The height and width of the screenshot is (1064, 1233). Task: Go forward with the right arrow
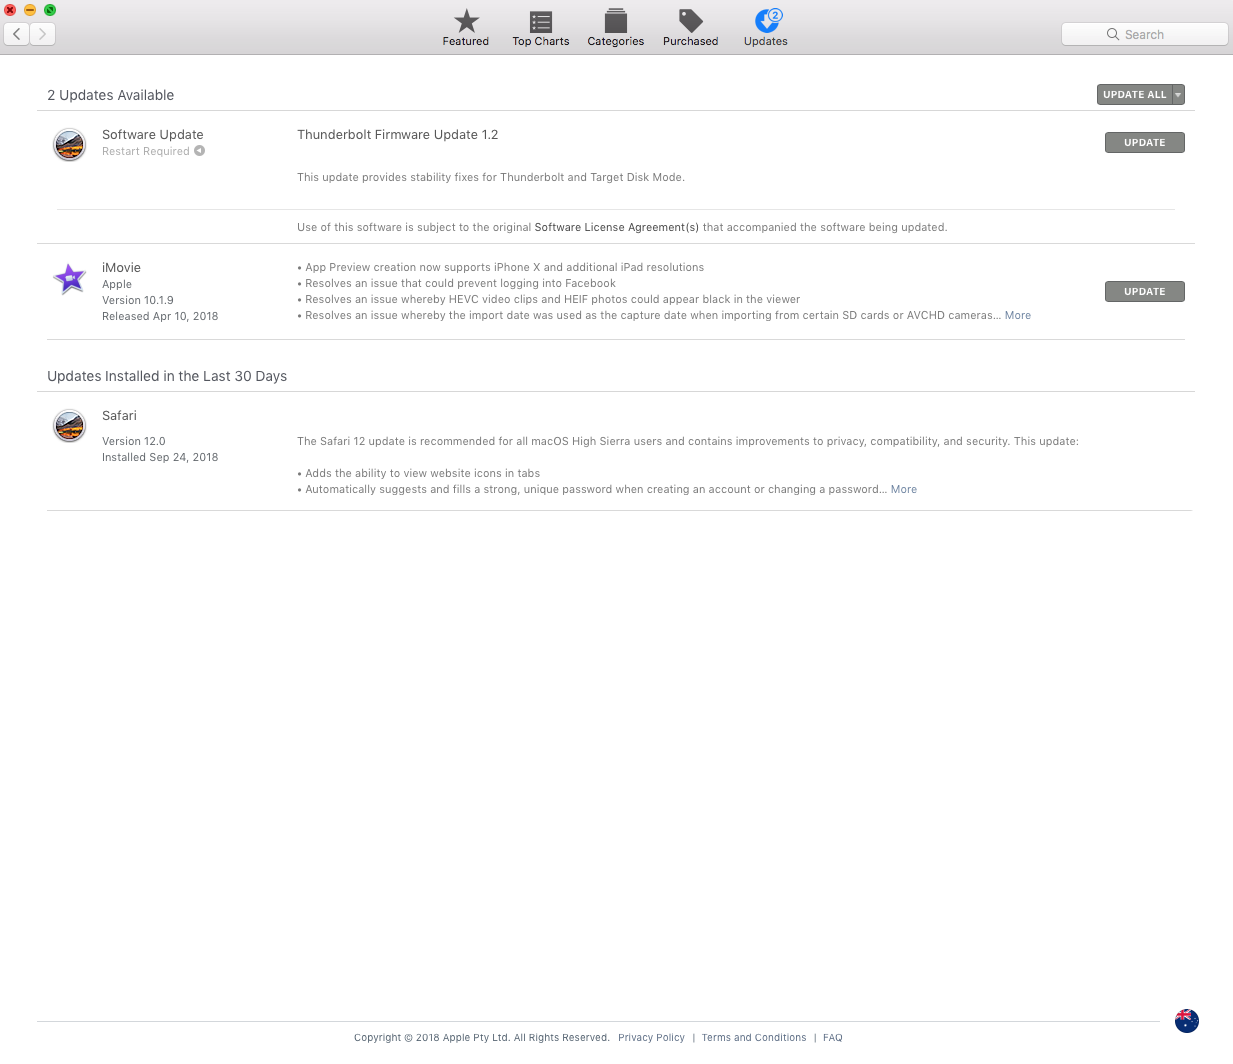42,34
